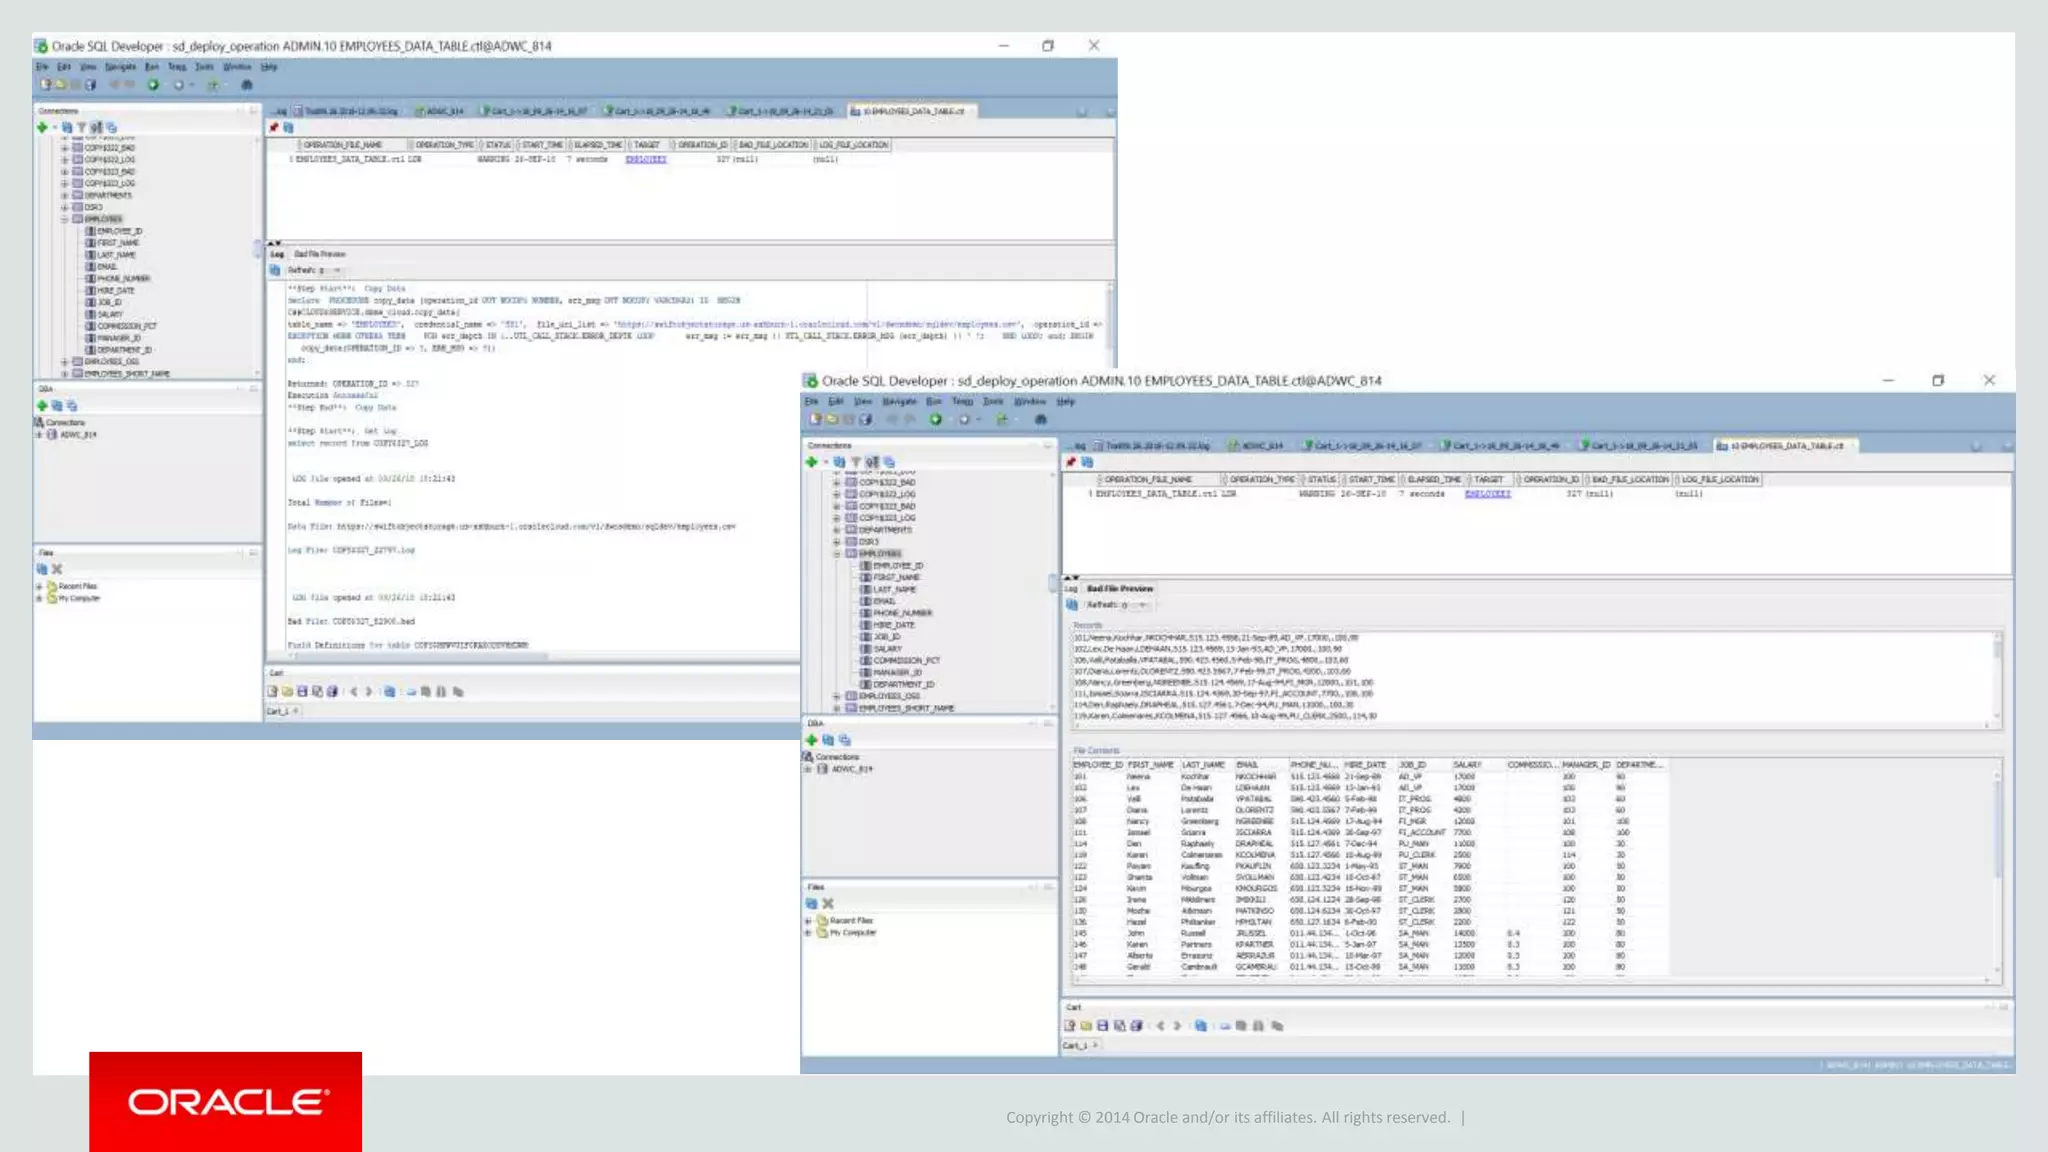Click EMPLOYEES target link in front window

click(x=1487, y=494)
